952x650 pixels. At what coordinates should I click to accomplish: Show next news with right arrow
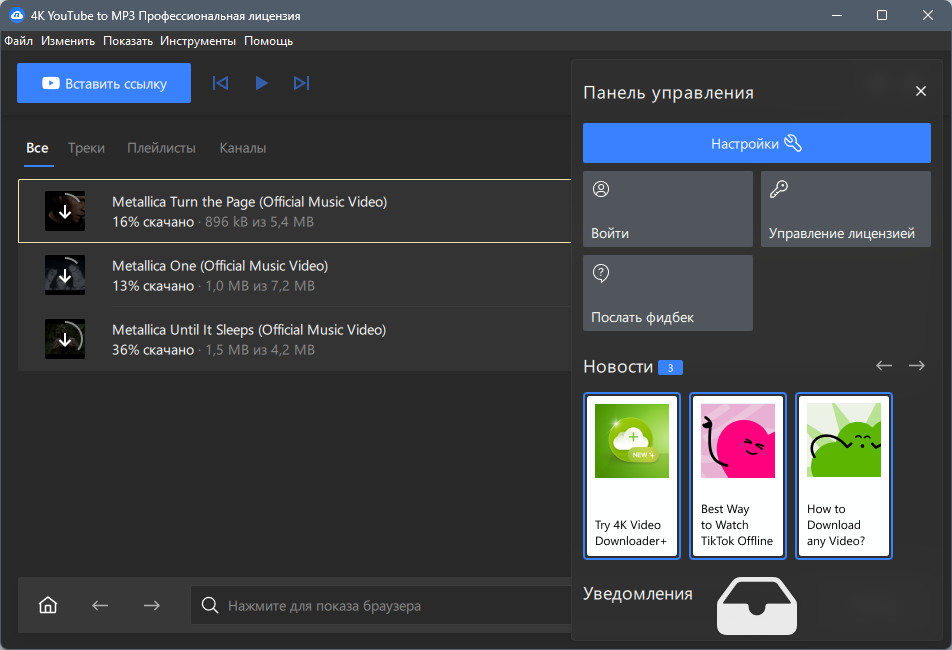pyautogui.click(x=917, y=365)
